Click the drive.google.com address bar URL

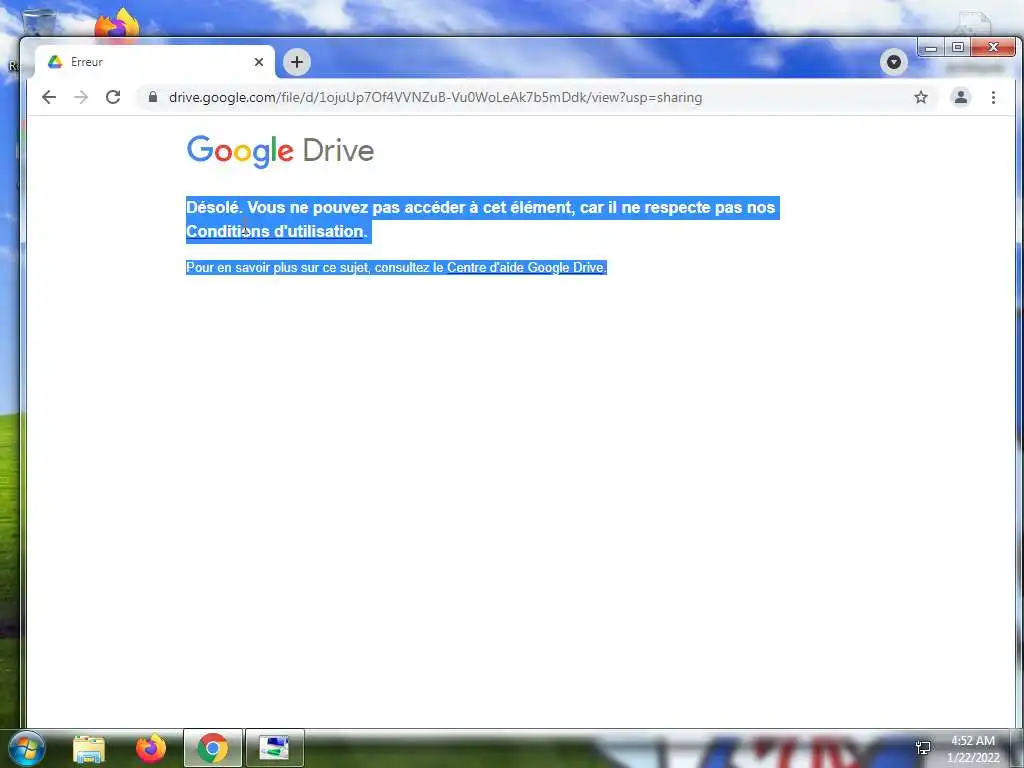coord(436,97)
